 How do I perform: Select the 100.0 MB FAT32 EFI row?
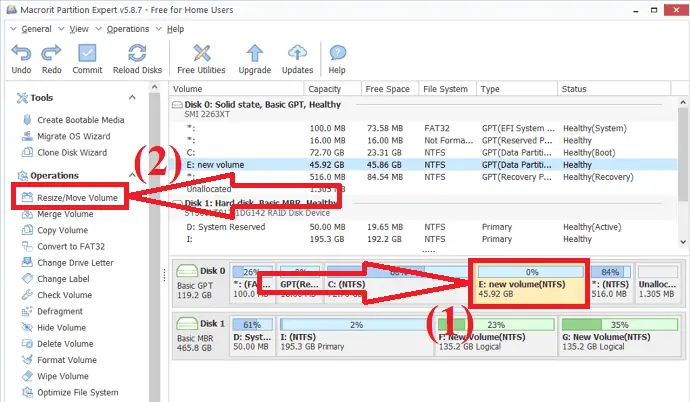pyautogui.click(x=423, y=128)
